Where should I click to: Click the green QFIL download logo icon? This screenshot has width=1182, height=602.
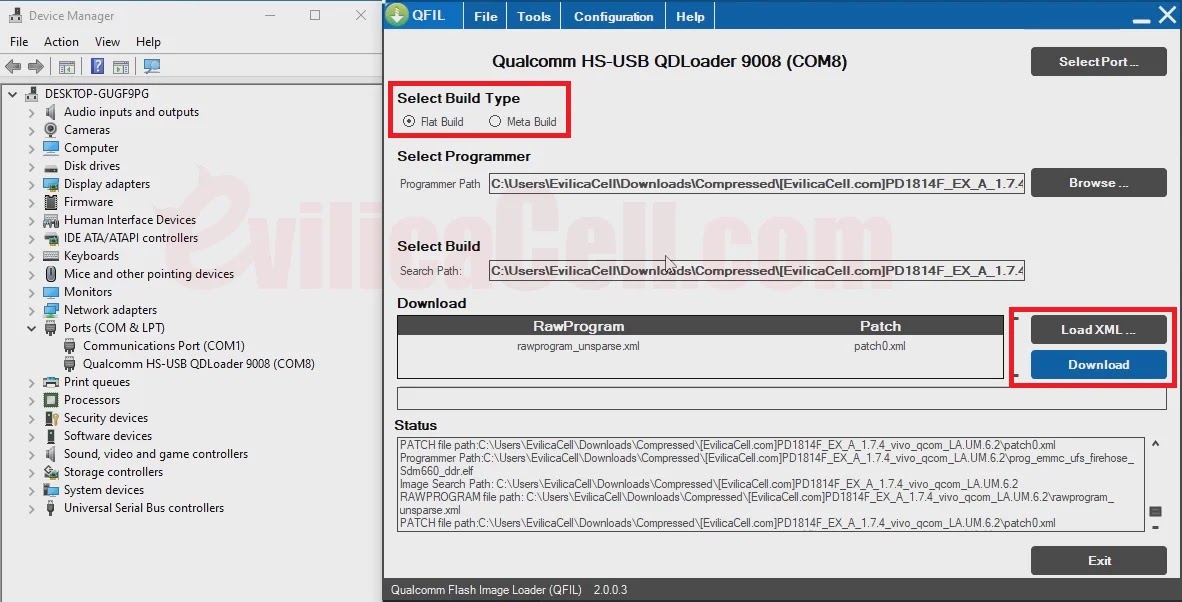point(398,15)
